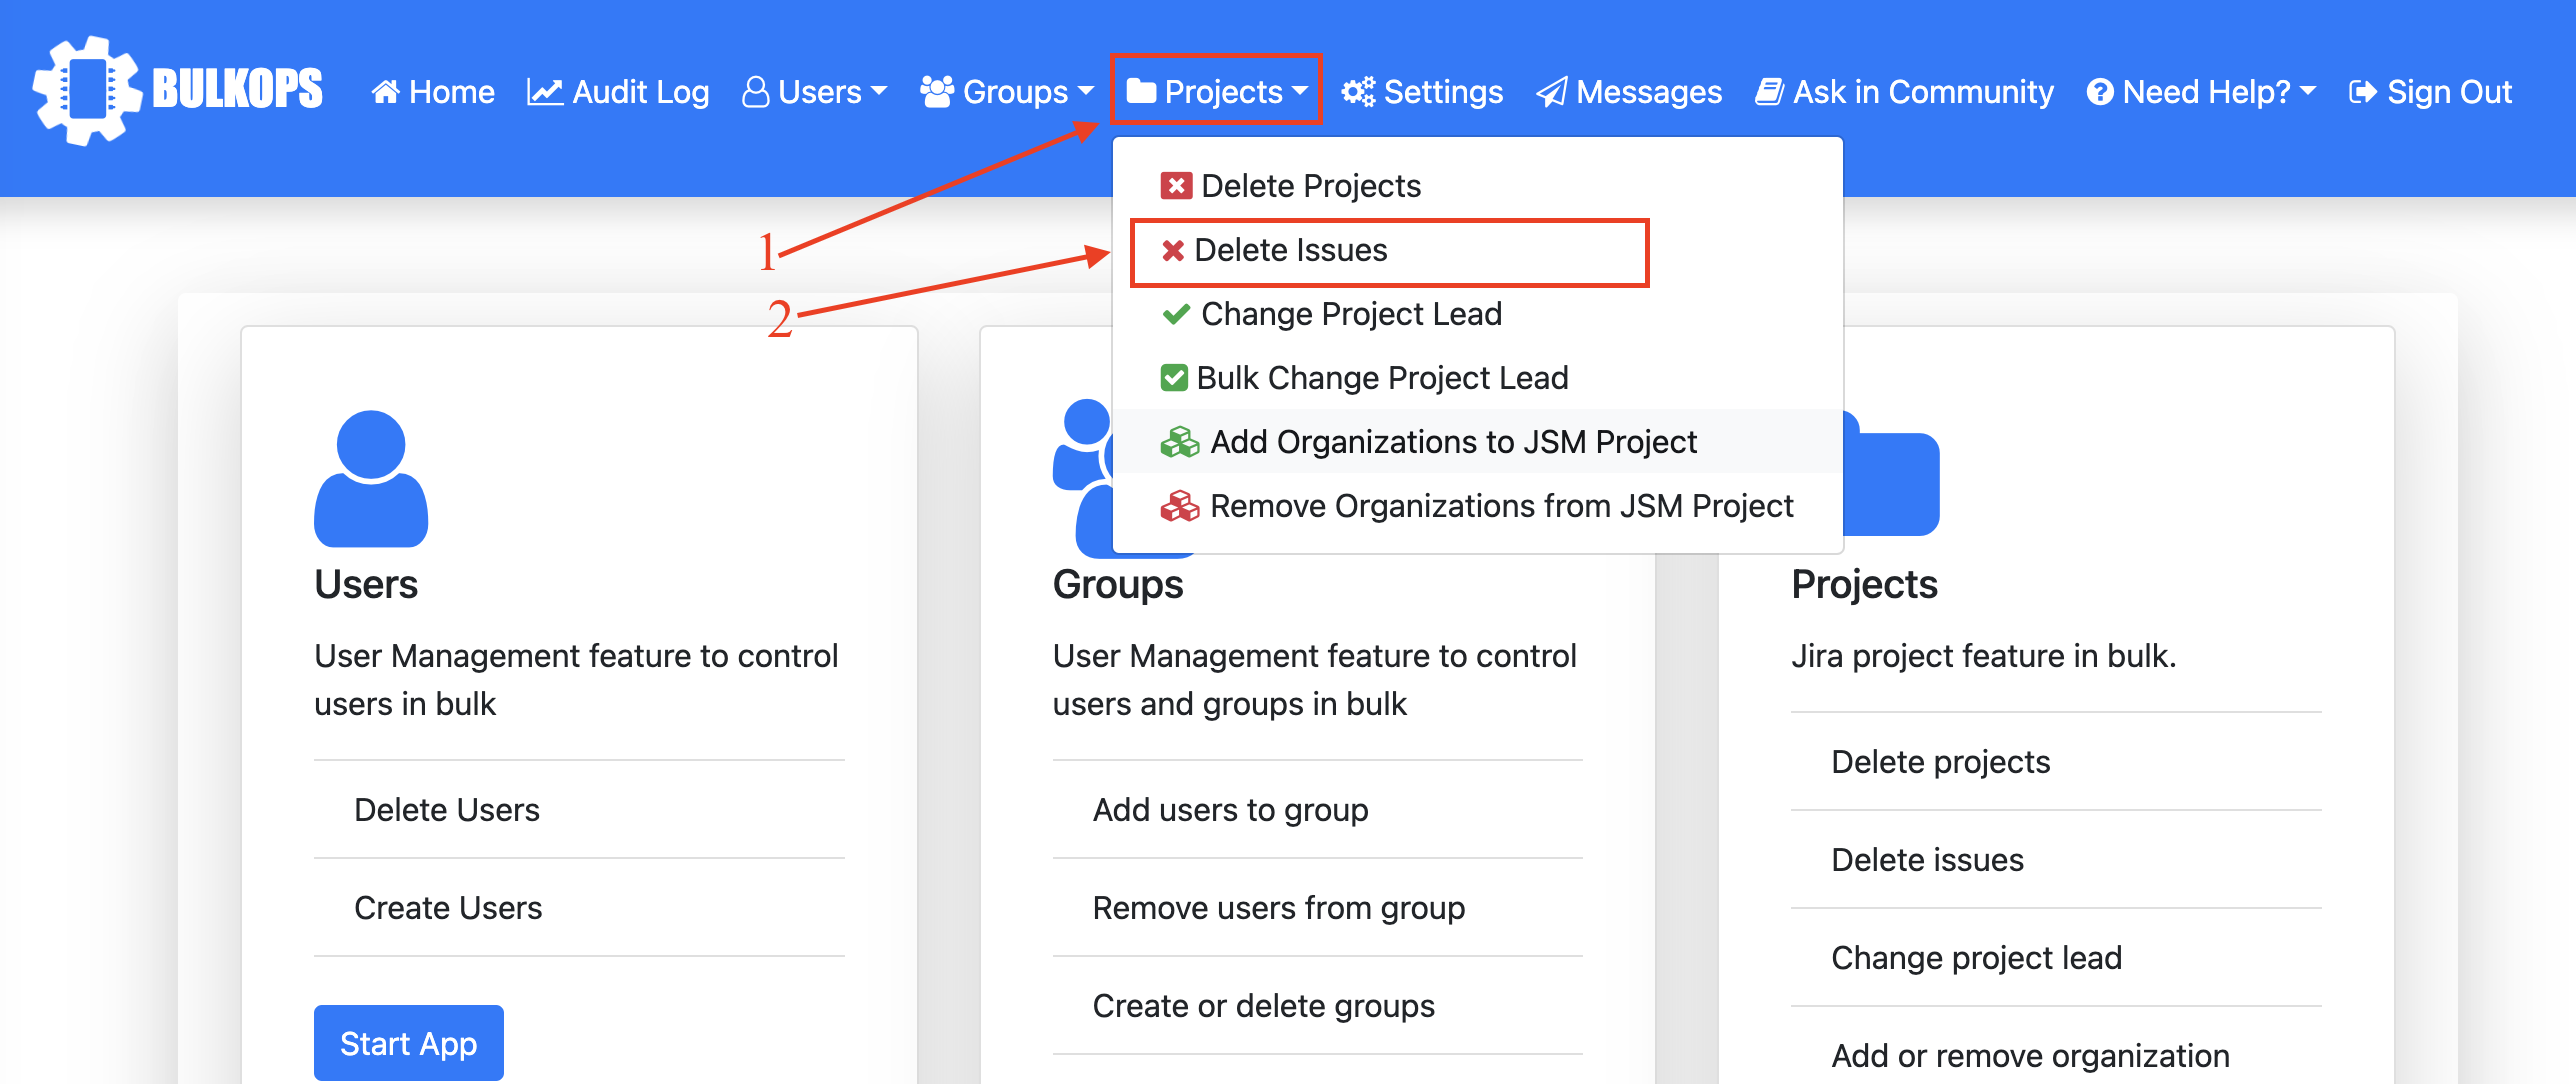Open the Messages link
This screenshot has height=1084, width=2576.
pyautogui.click(x=1629, y=92)
